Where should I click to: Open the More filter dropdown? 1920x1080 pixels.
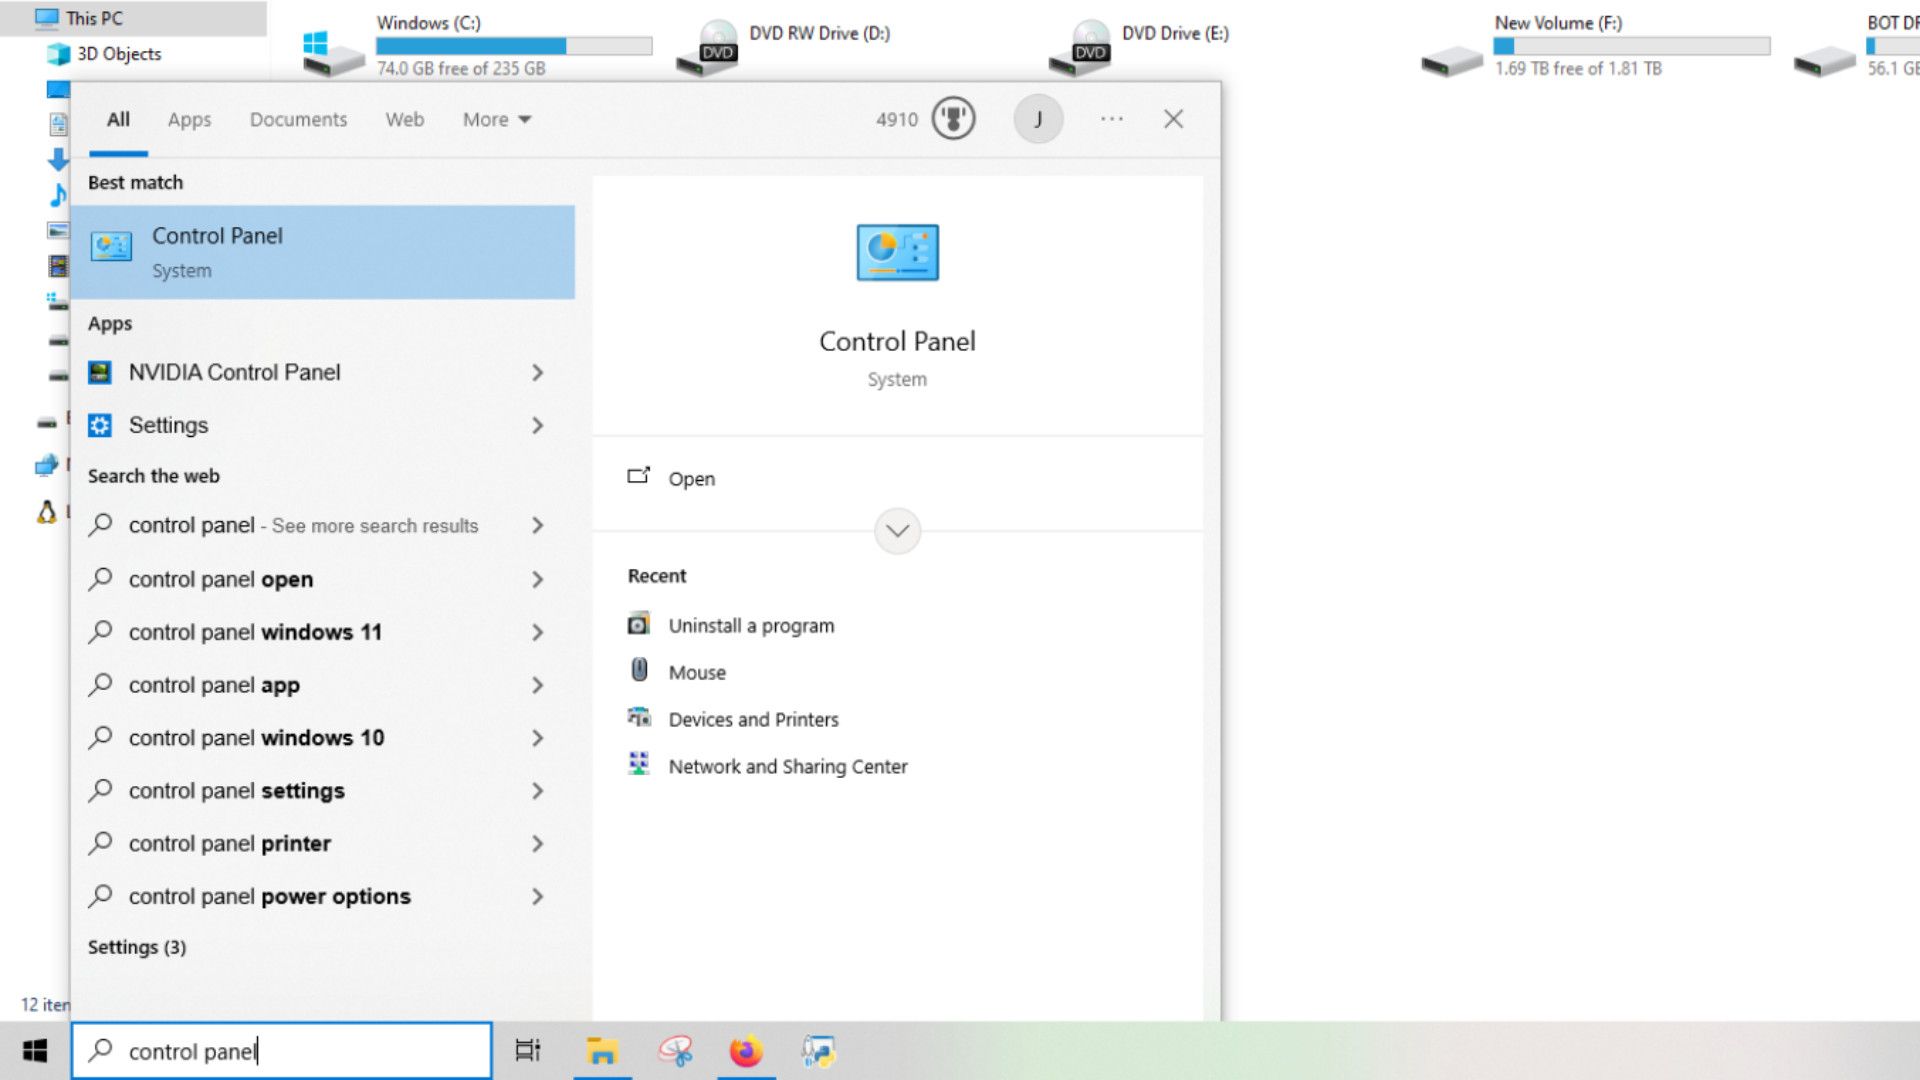click(497, 119)
